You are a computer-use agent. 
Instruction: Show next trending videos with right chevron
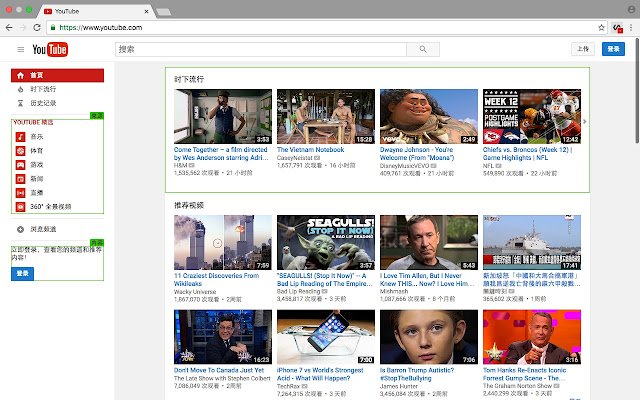tap(584, 121)
